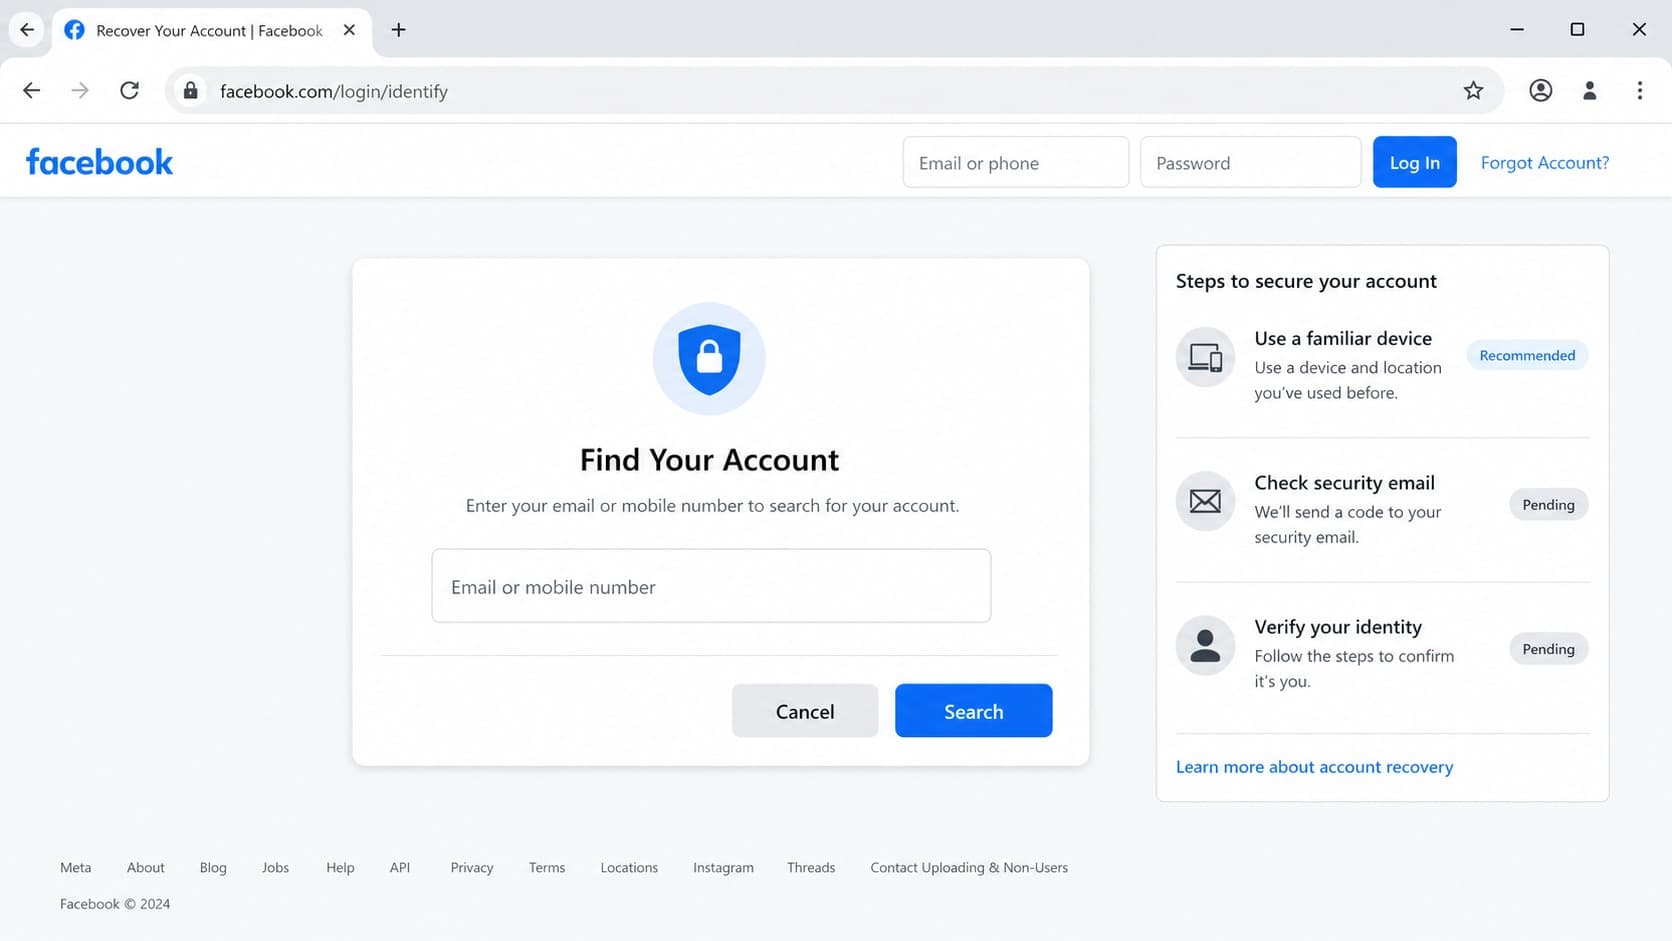Click the Check security email heading
1672x941 pixels.
tap(1344, 482)
